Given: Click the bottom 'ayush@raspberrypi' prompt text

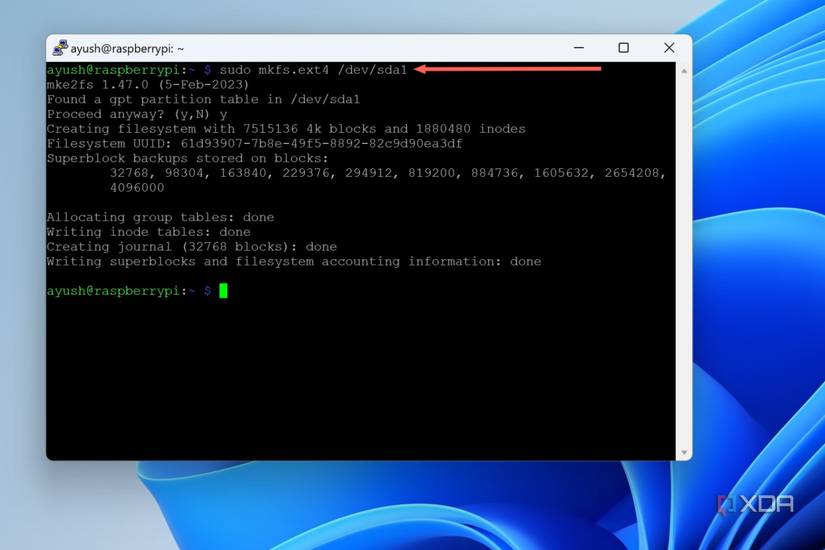Looking at the screenshot, I should 113,291.
